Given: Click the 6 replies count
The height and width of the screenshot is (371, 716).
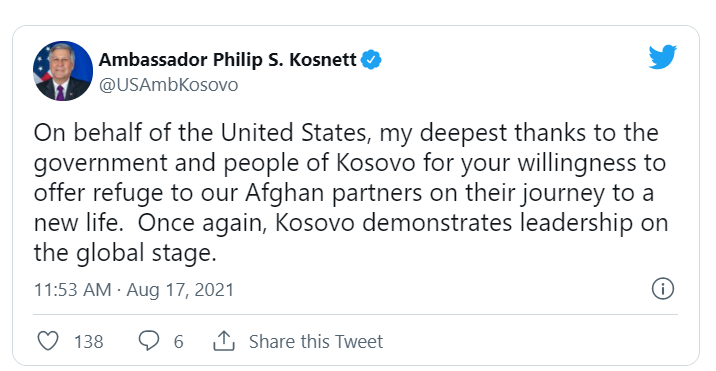Looking at the screenshot, I should coord(179,342).
